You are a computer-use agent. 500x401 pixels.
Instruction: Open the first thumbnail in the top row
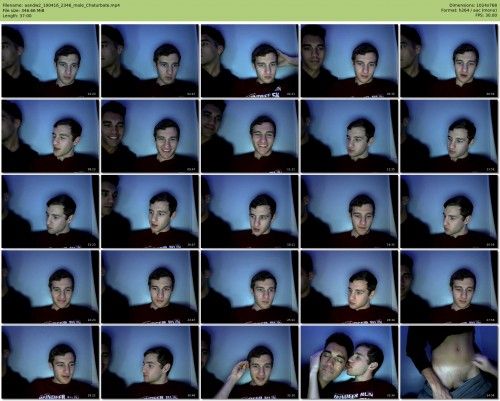[50, 61]
